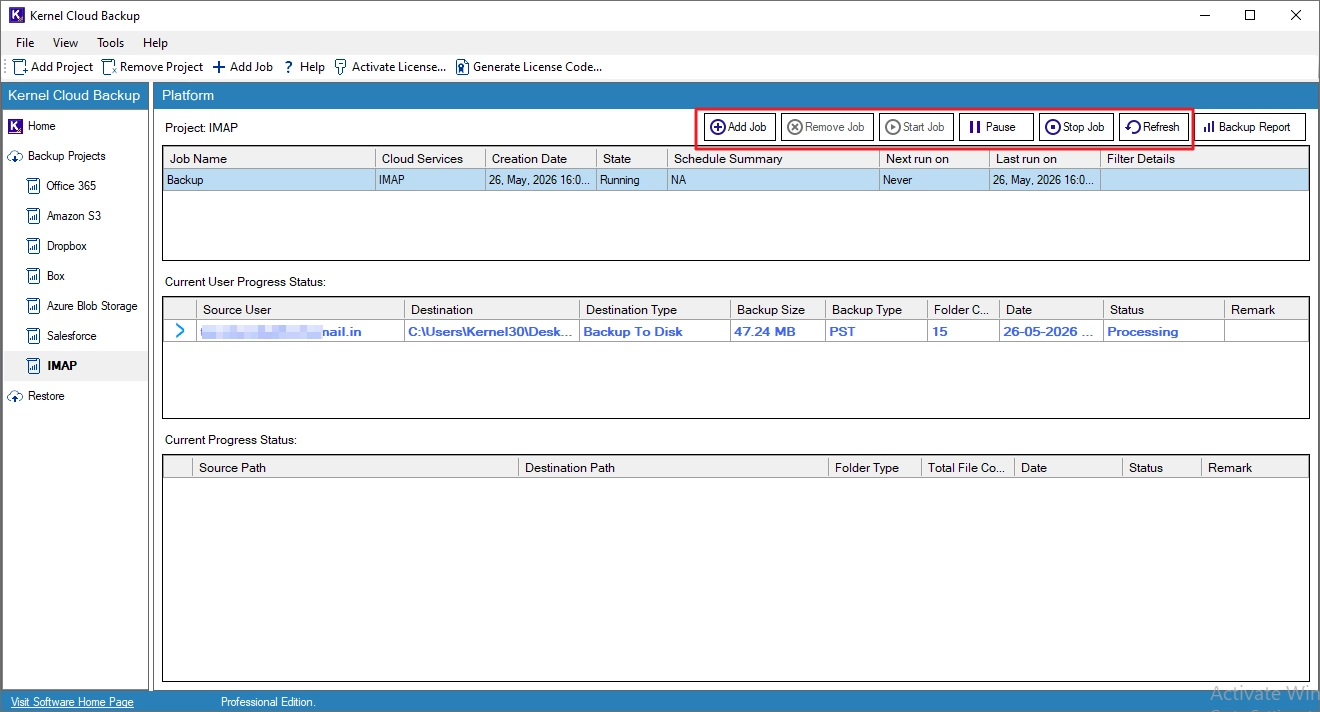Click the Remark header in Current Progress Status

coord(1254,467)
